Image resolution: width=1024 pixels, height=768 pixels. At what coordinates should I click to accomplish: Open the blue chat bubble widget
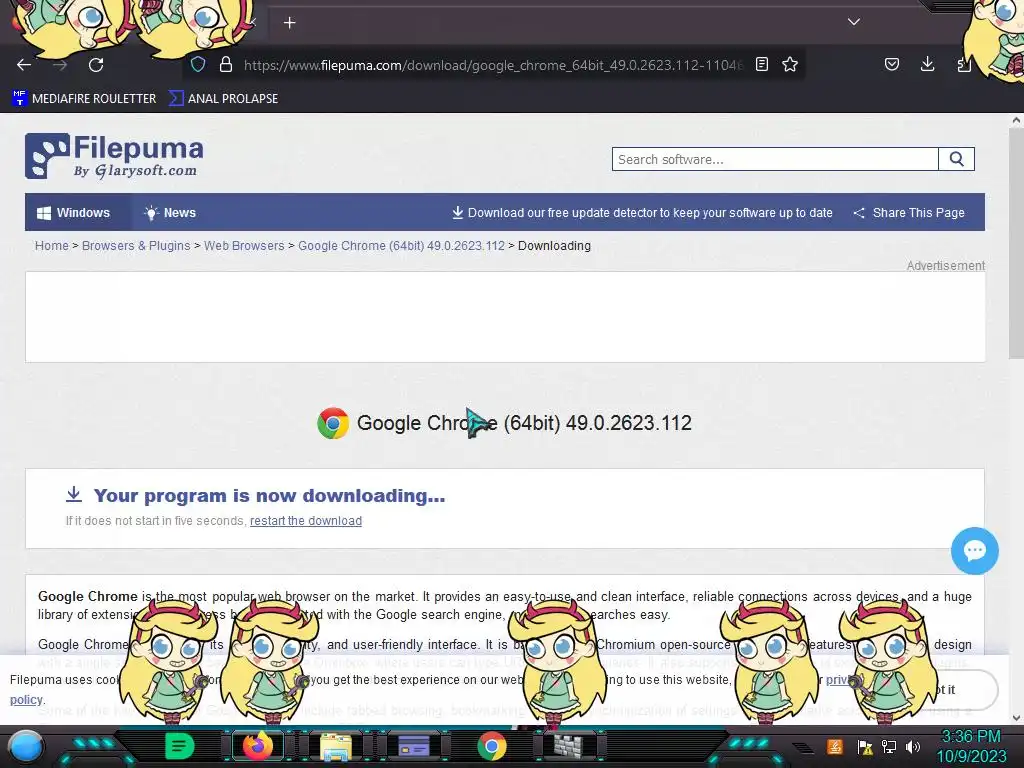point(974,551)
